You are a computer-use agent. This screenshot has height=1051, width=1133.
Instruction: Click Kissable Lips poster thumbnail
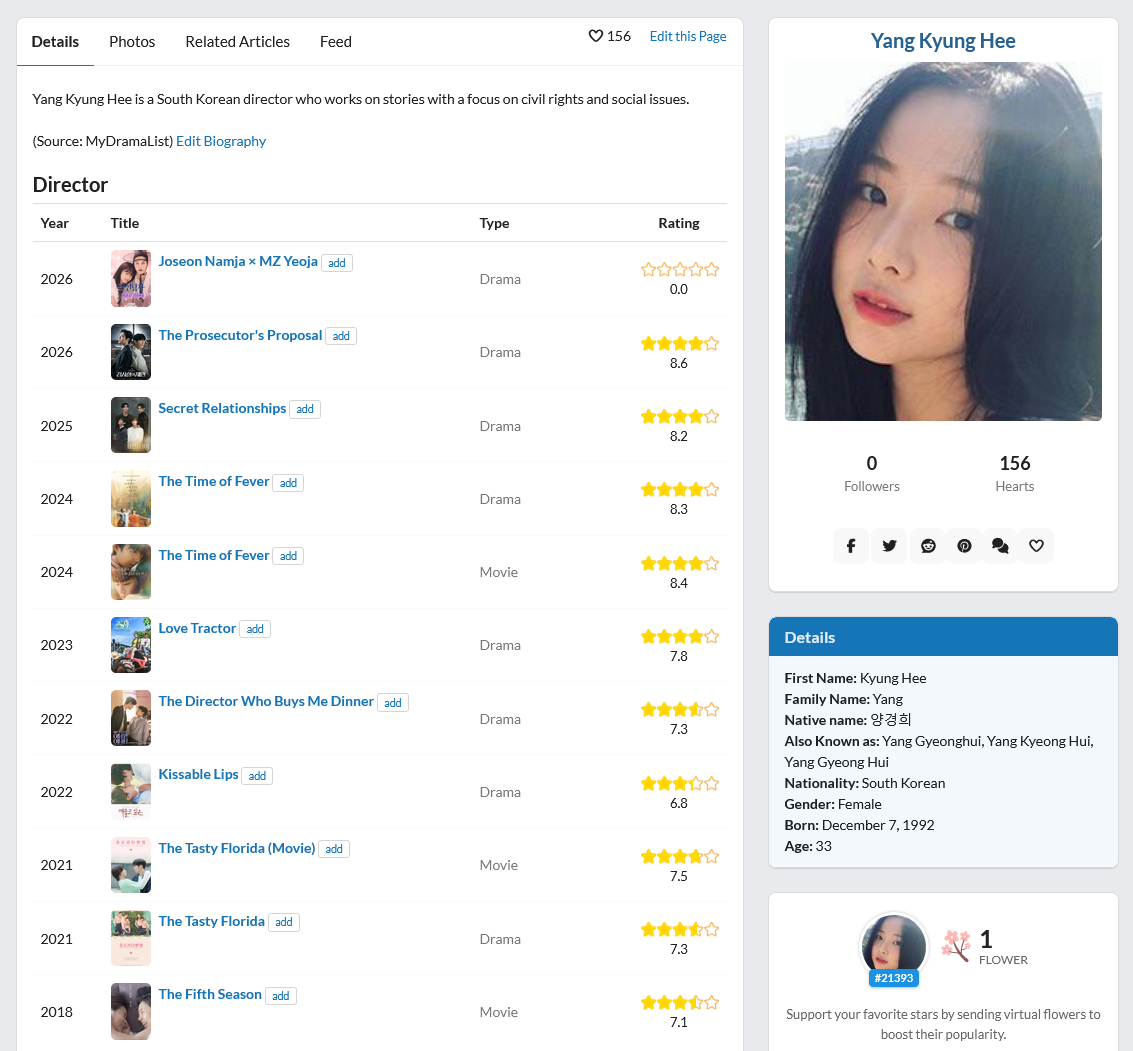pos(131,792)
